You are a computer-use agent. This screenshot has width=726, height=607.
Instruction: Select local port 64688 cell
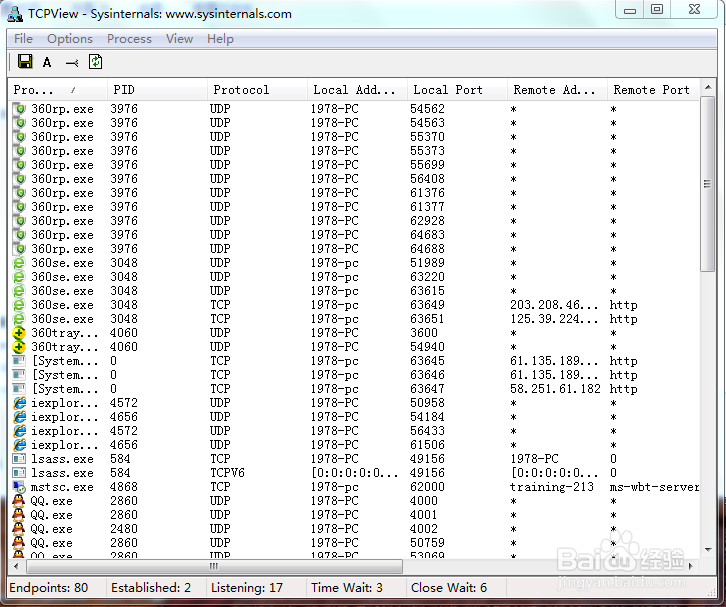pyautogui.click(x=427, y=249)
